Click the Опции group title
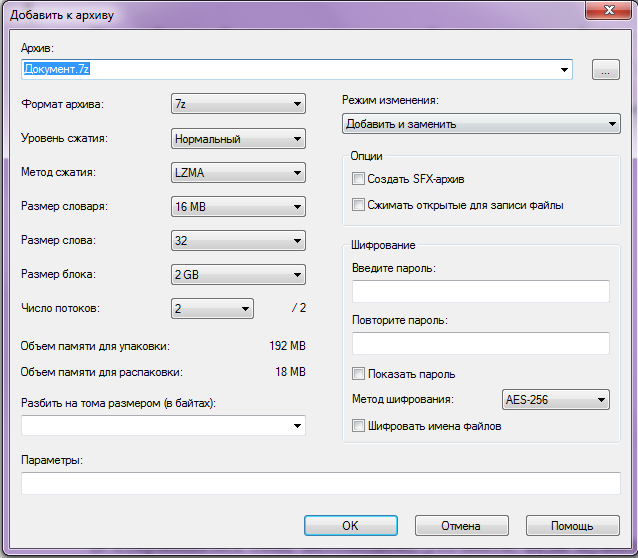638x558 pixels. coord(366,156)
